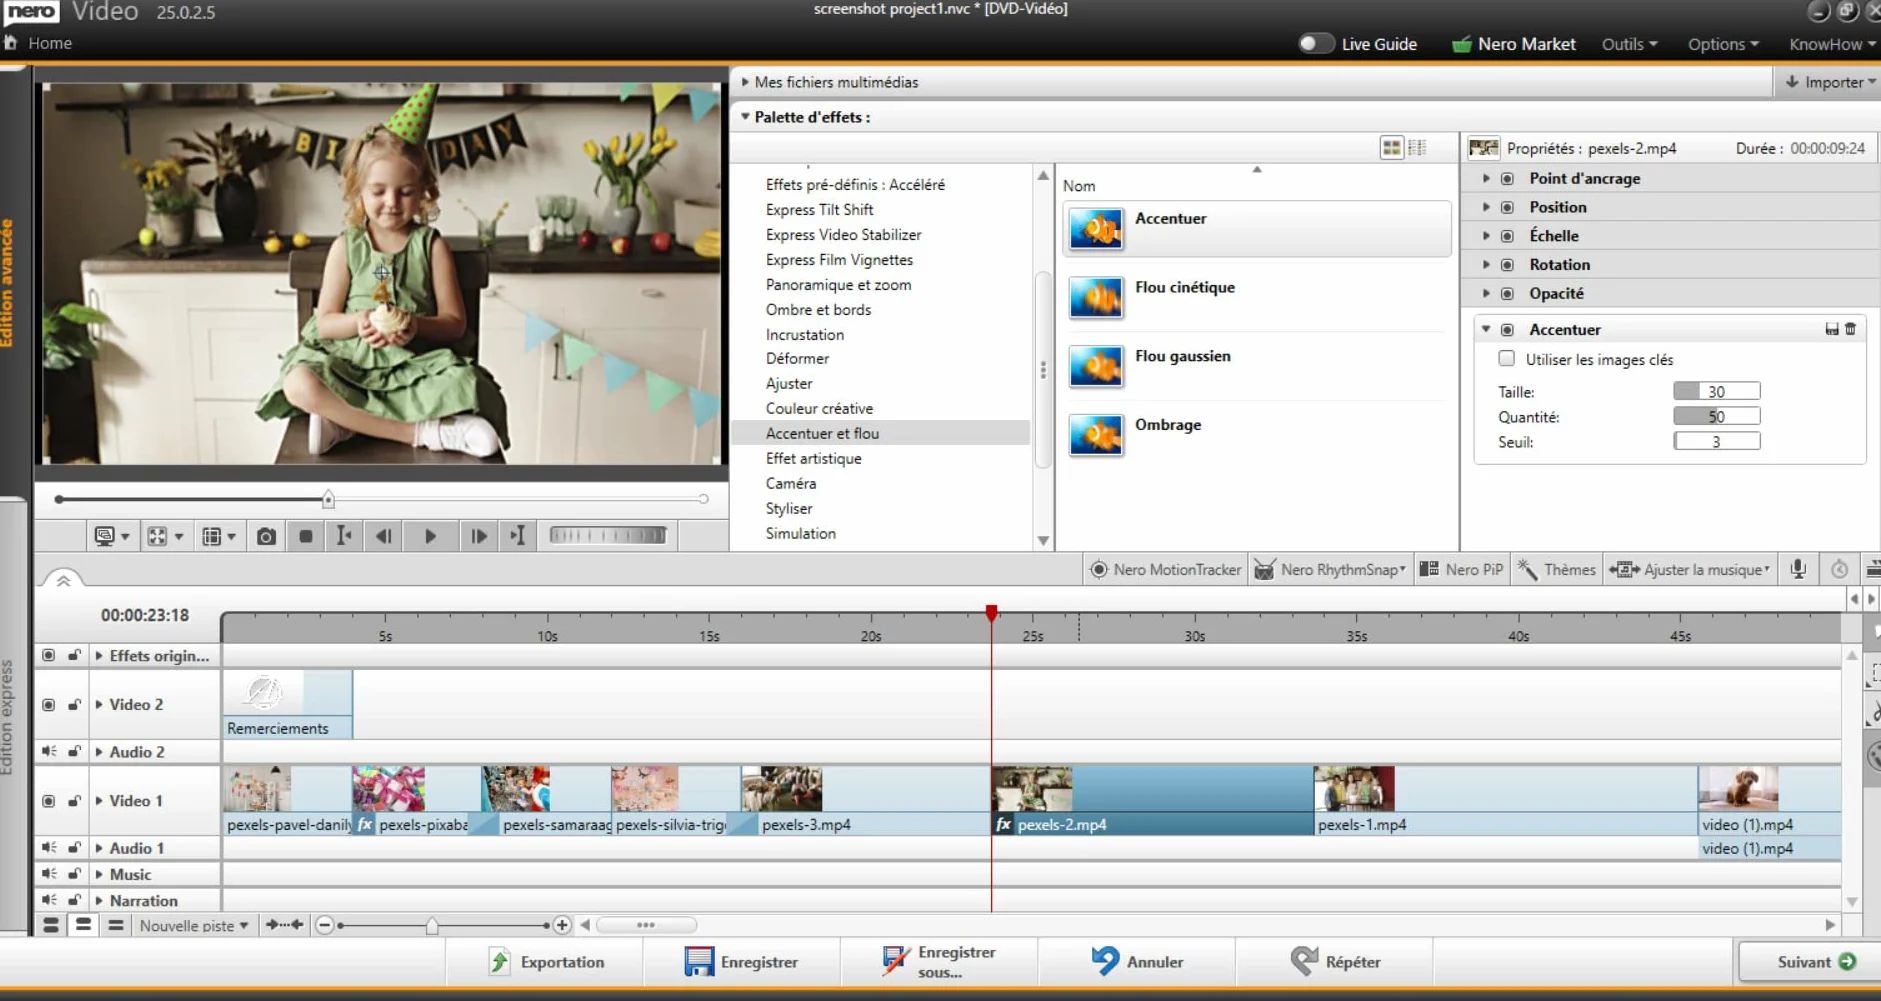
Task: Switch effects palette to thumbnail view
Action: (1391, 148)
